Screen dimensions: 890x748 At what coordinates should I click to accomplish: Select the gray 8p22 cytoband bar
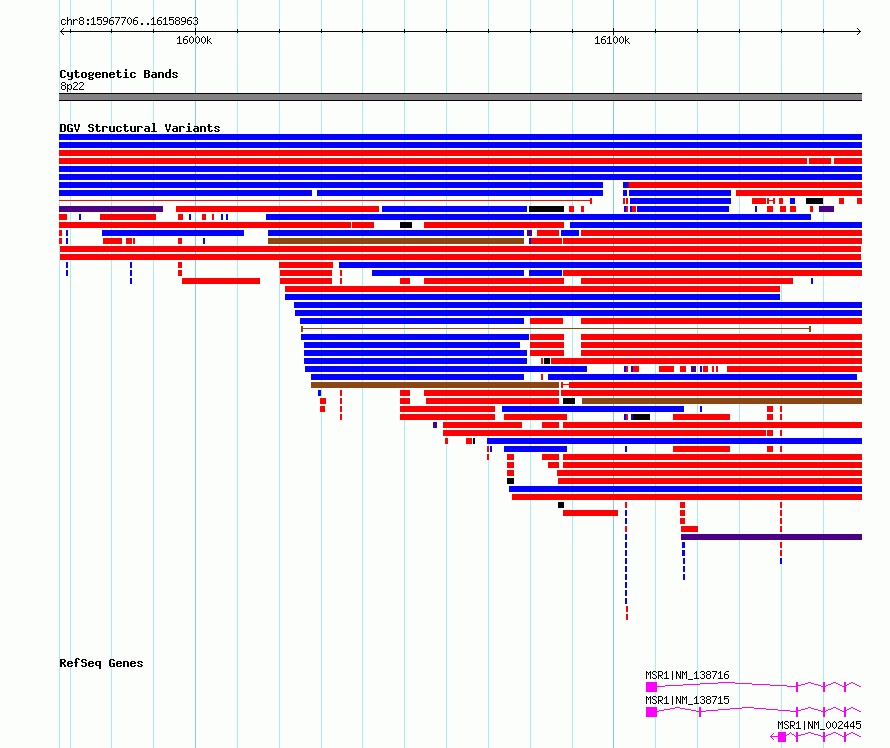tap(460, 97)
